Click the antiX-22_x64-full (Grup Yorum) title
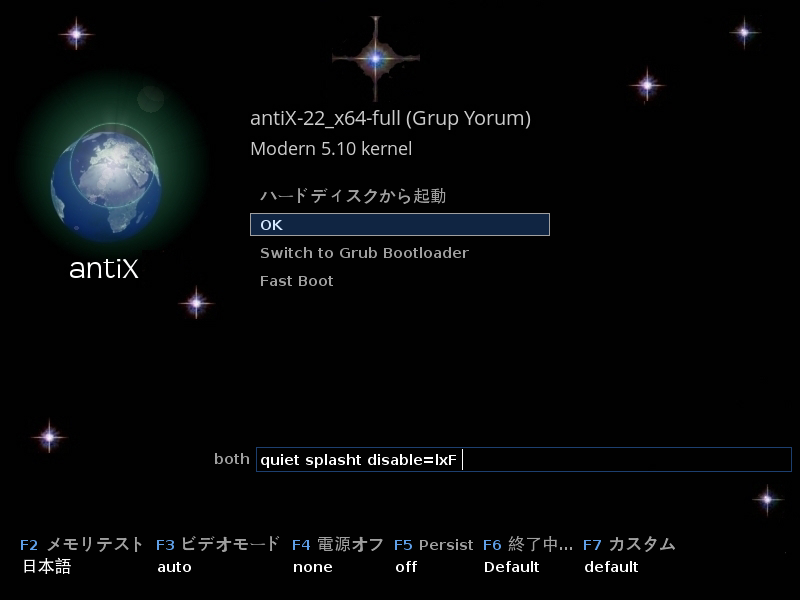This screenshot has width=800, height=600. (390, 118)
